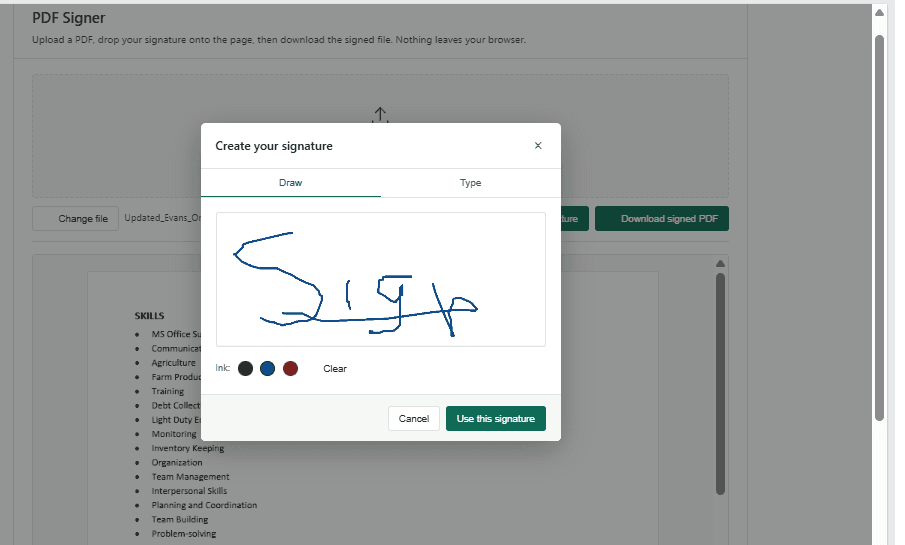Click 'Planning and Coordination' list item
Screen dimensions: 905x545
coord(204,505)
